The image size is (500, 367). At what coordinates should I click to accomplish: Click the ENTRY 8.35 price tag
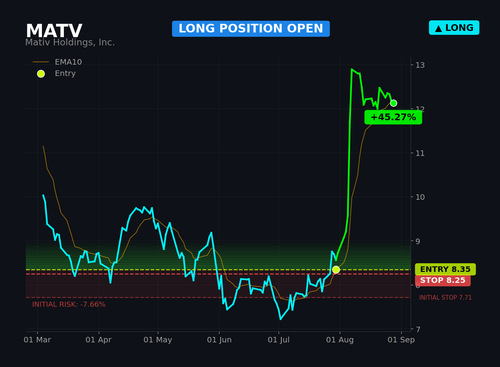point(445,269)
